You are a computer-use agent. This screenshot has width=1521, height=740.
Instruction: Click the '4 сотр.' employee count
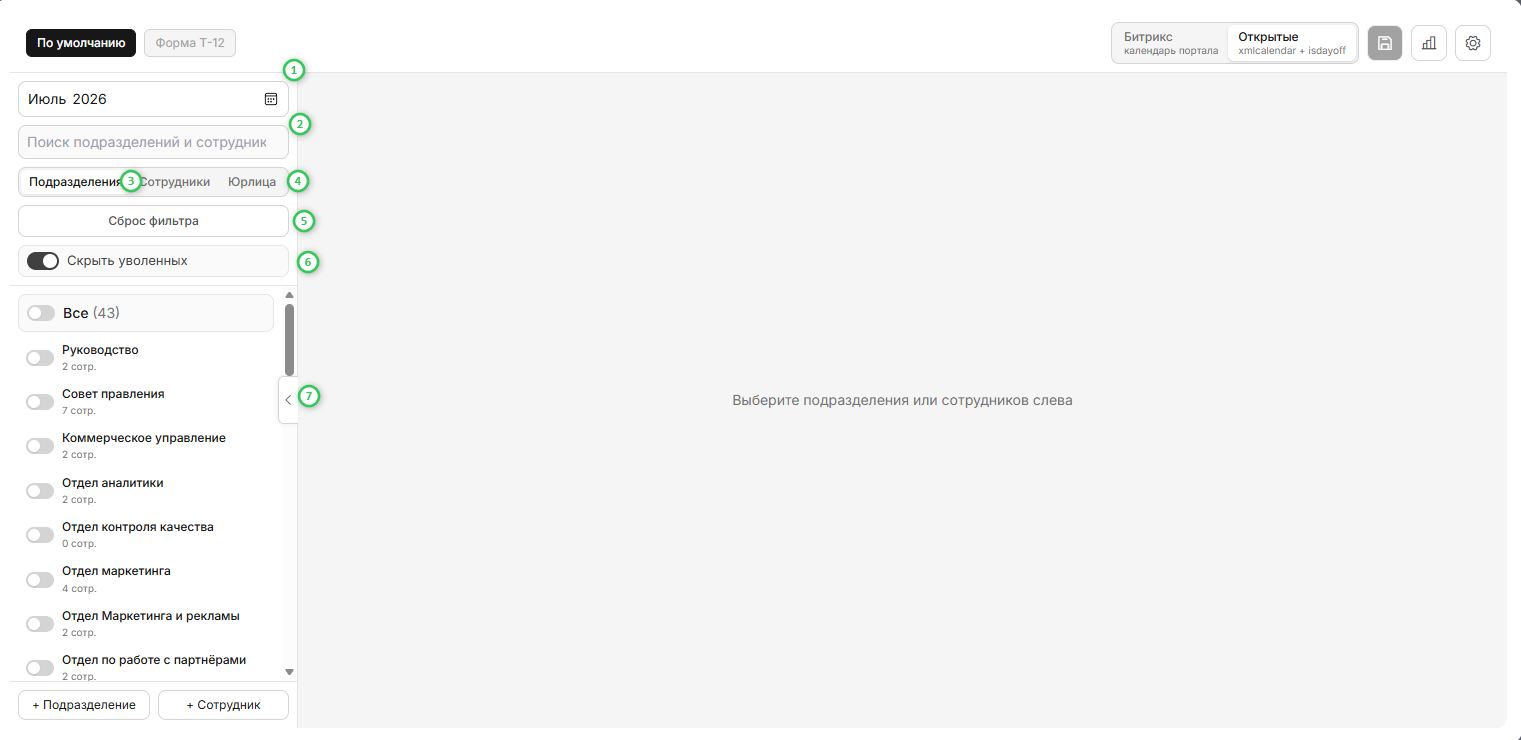(79, 588)
